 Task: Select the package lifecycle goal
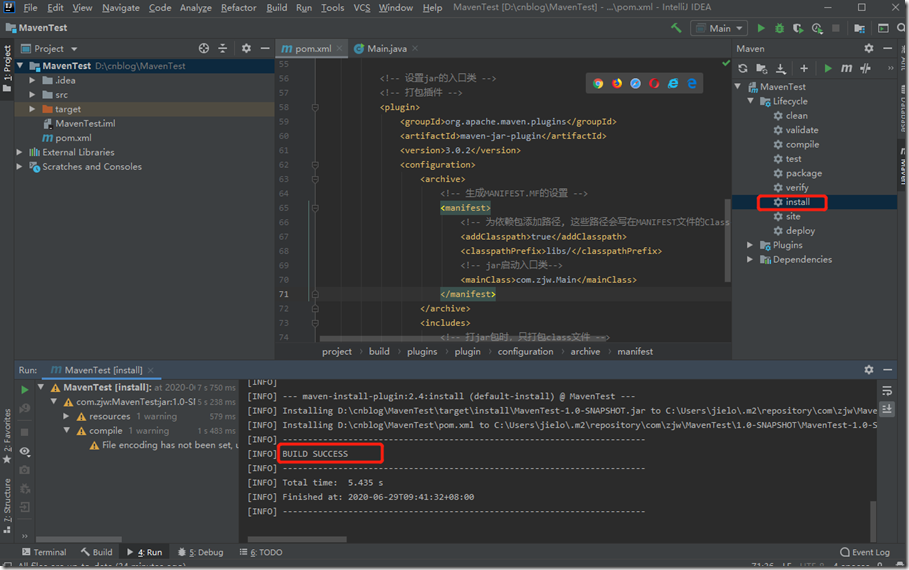(x=803, y=173)
